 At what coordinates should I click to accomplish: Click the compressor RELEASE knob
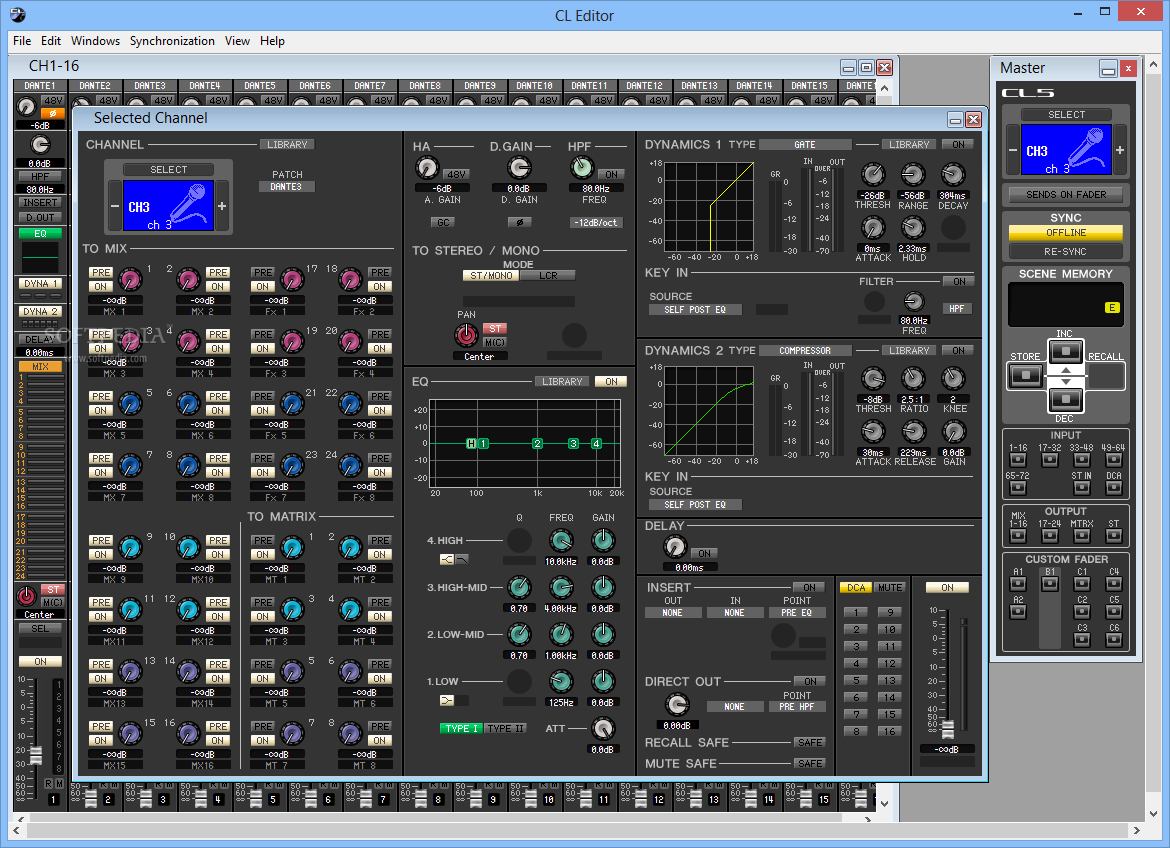(913, 431)
